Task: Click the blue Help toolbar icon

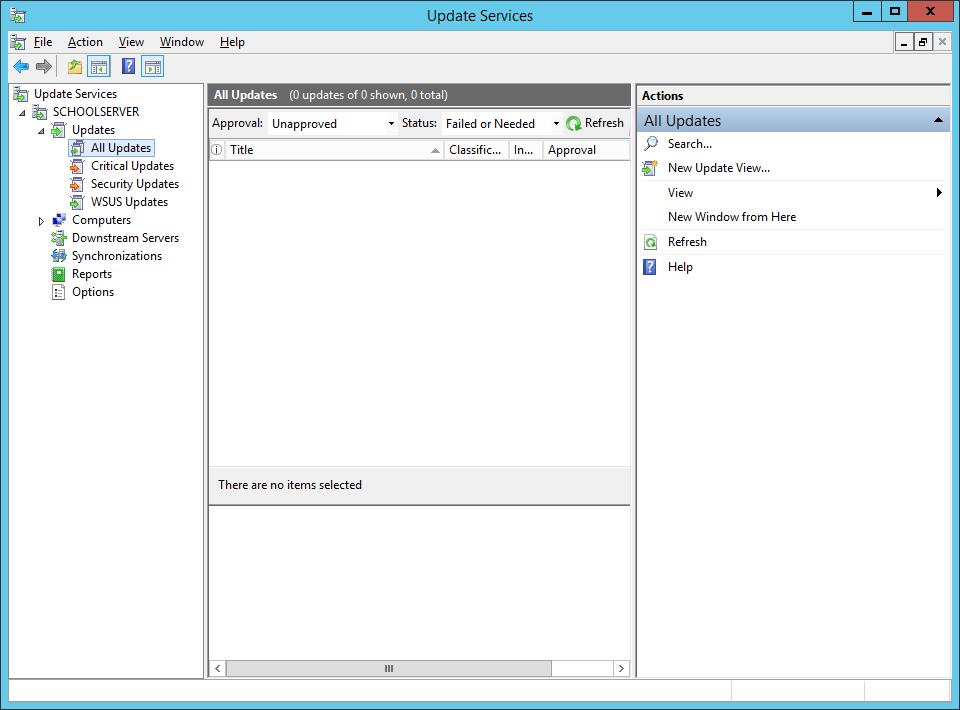Action: [128, 66]
